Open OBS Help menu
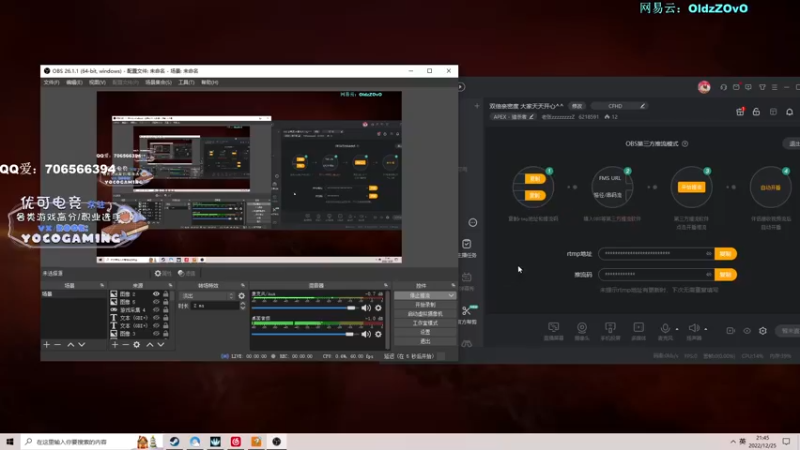 [209, 82]
